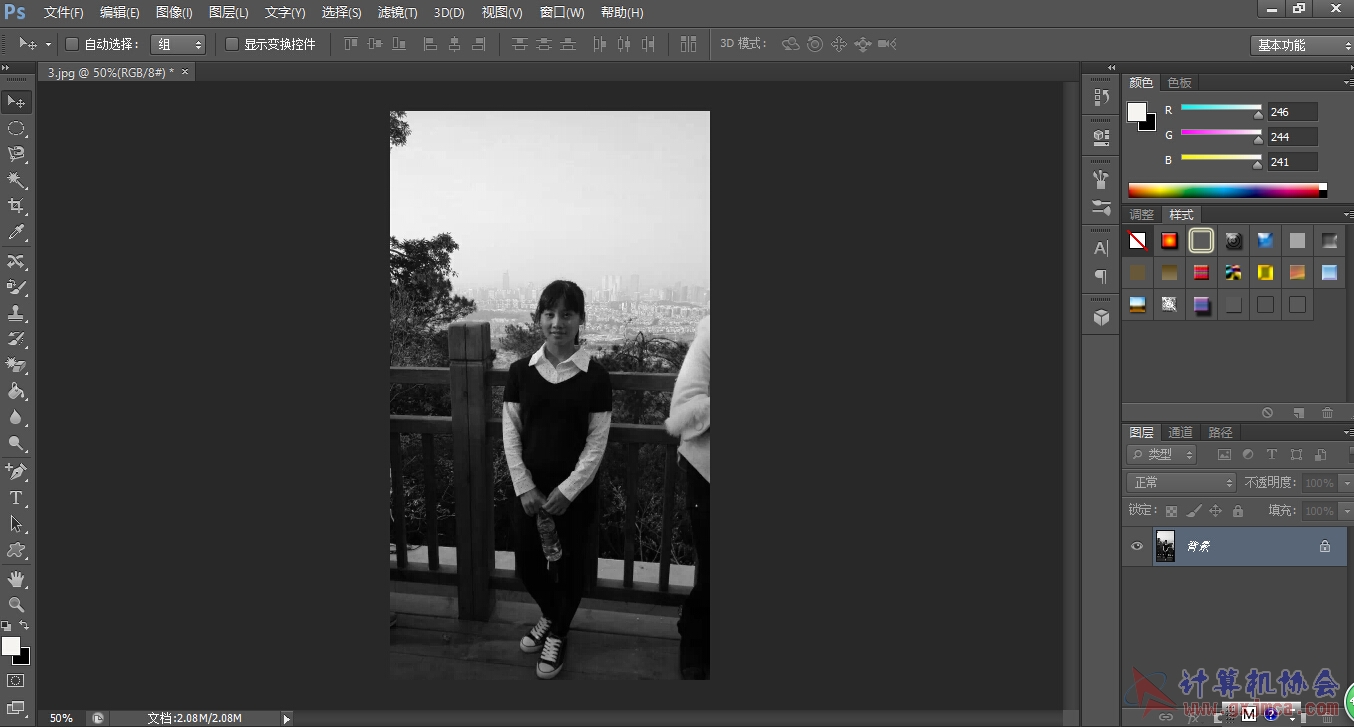
Task: Toggle lock image pixels
Action: pos(1194,511)
